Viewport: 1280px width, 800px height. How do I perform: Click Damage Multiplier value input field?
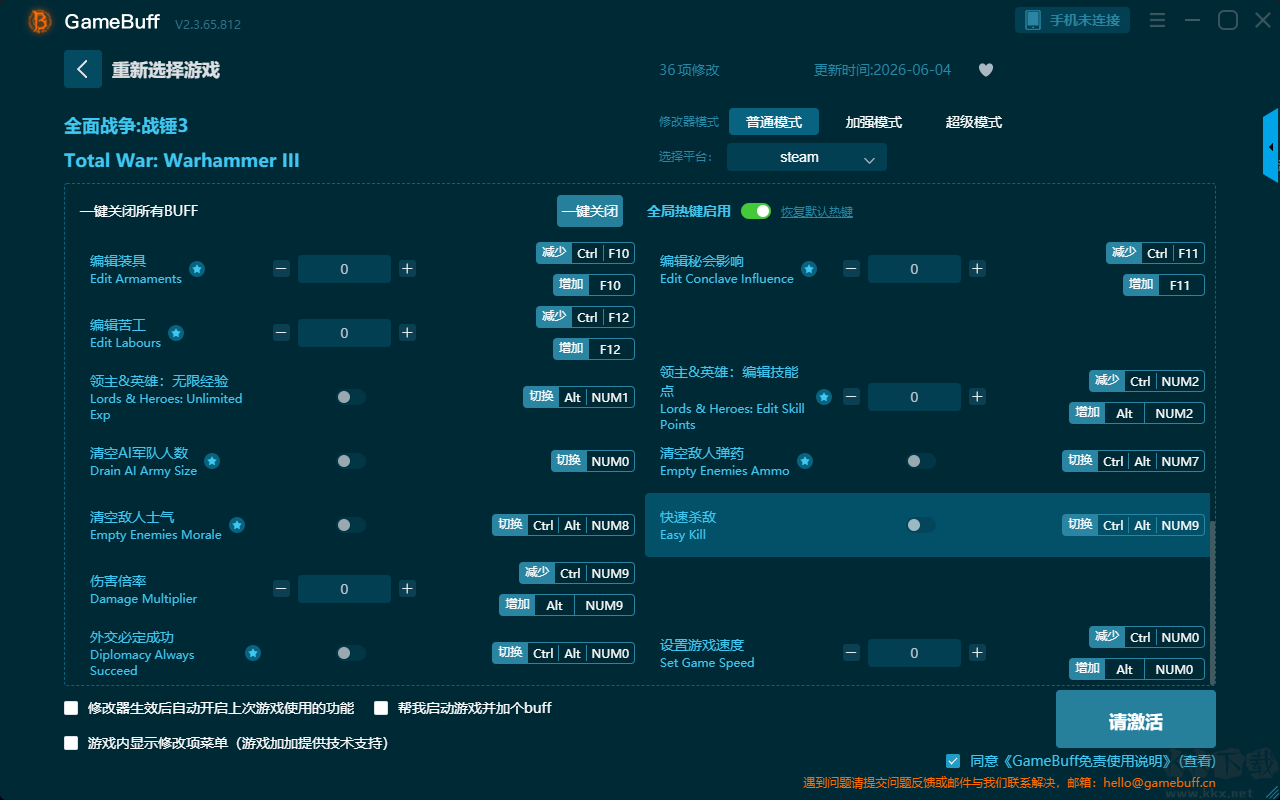click(344, 589)
